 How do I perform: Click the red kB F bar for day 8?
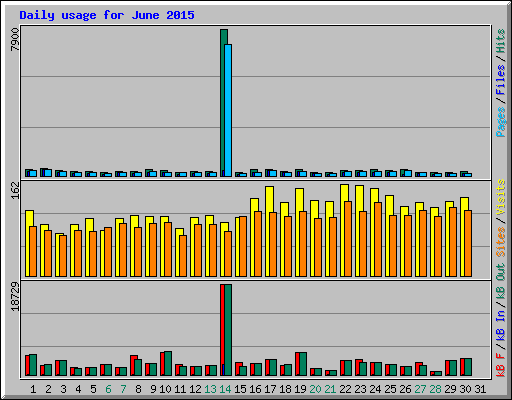132,365
